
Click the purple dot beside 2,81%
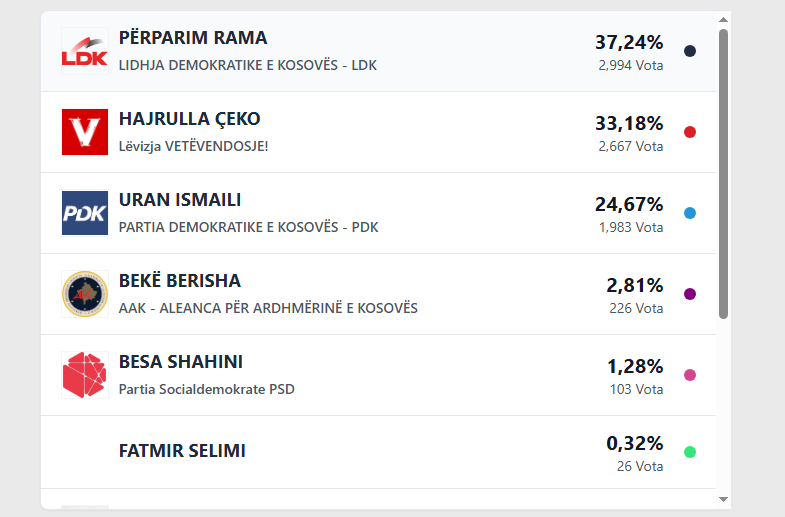click(690, 294)
